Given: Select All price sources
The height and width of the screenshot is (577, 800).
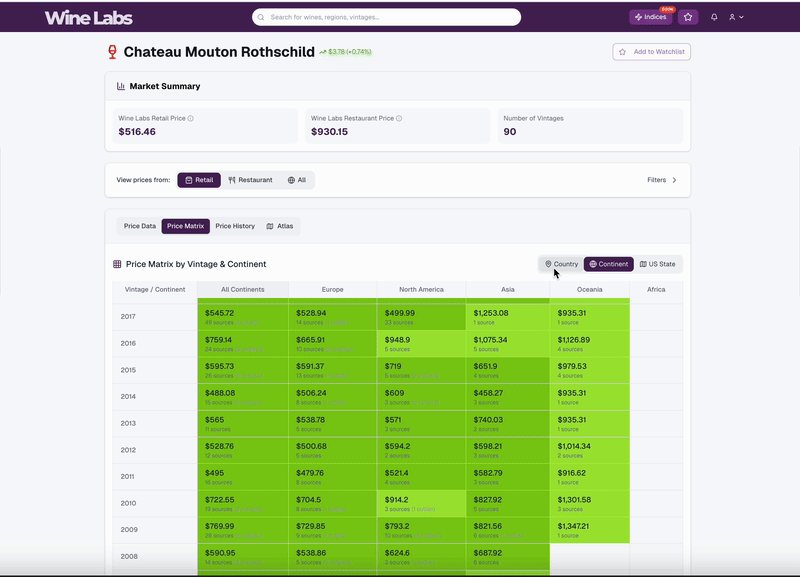Looking at the screenshot, I should coord(296,180).
